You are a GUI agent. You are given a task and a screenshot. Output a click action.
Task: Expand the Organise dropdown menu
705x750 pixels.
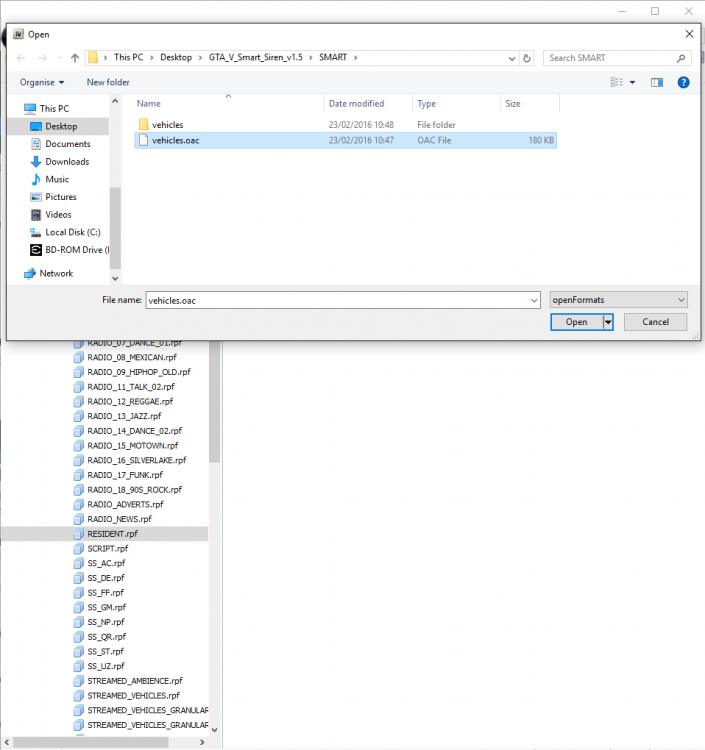[x=42, y=82]
